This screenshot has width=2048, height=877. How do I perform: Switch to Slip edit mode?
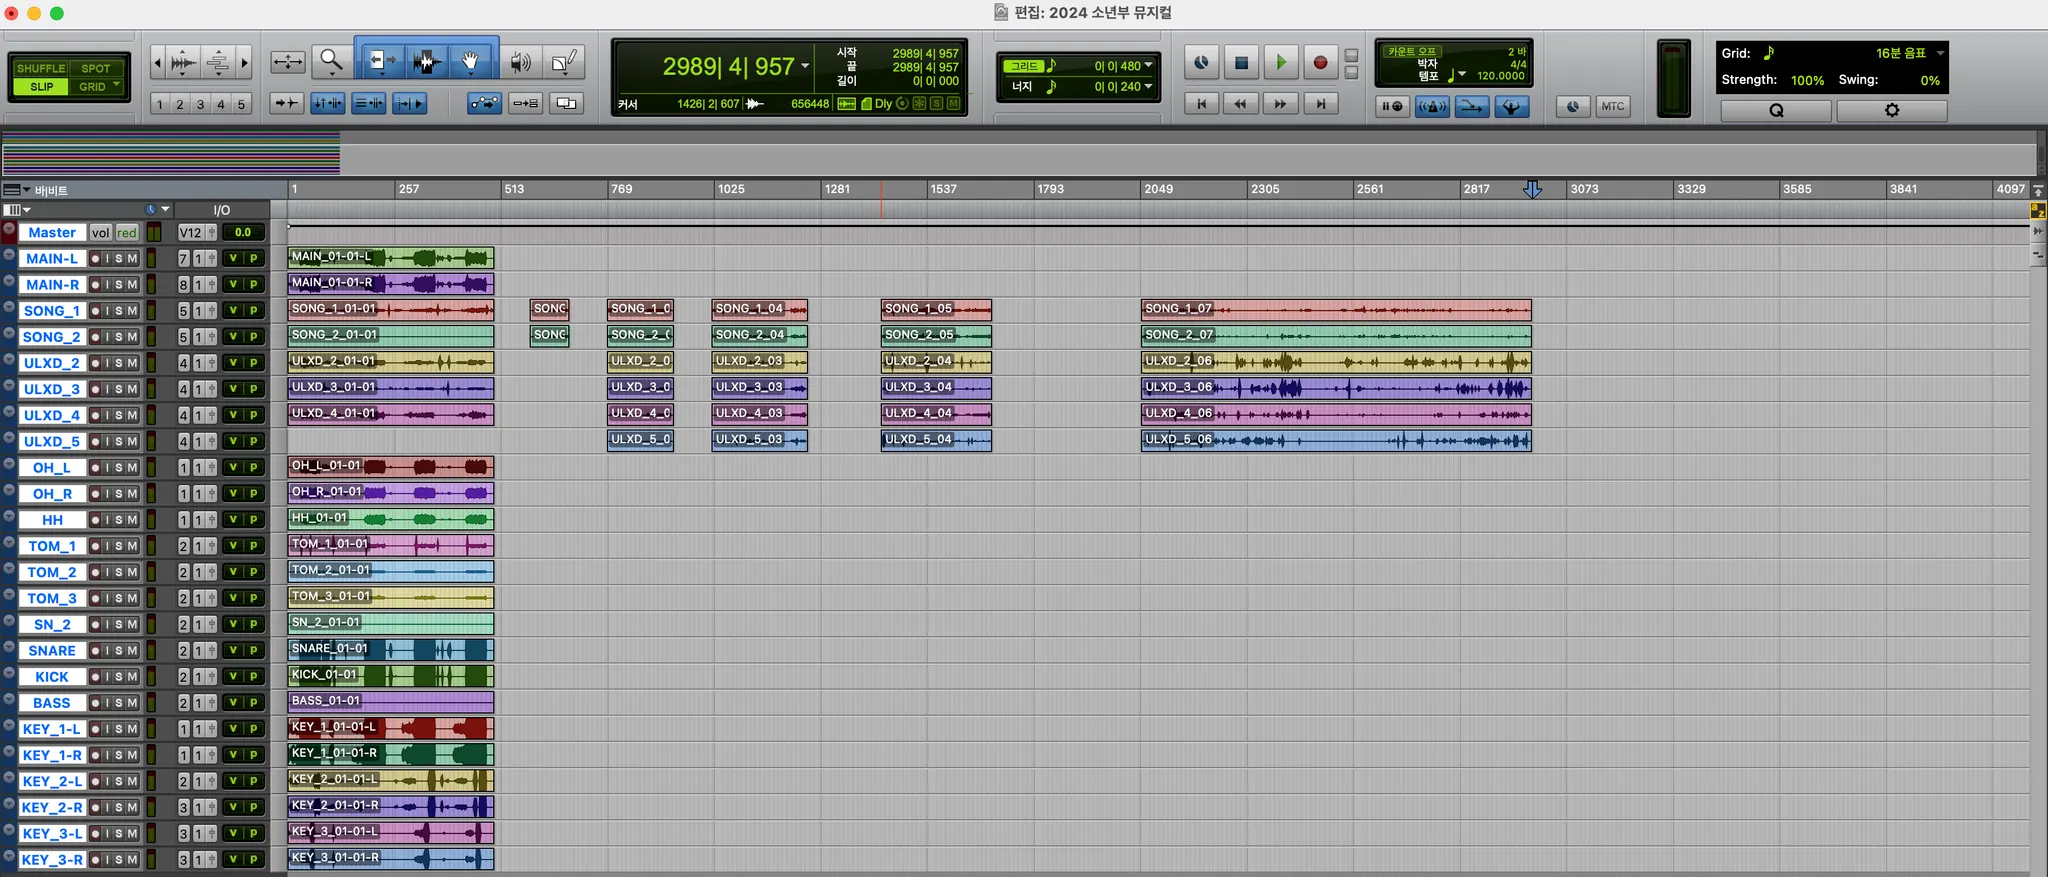click(41, 87)
